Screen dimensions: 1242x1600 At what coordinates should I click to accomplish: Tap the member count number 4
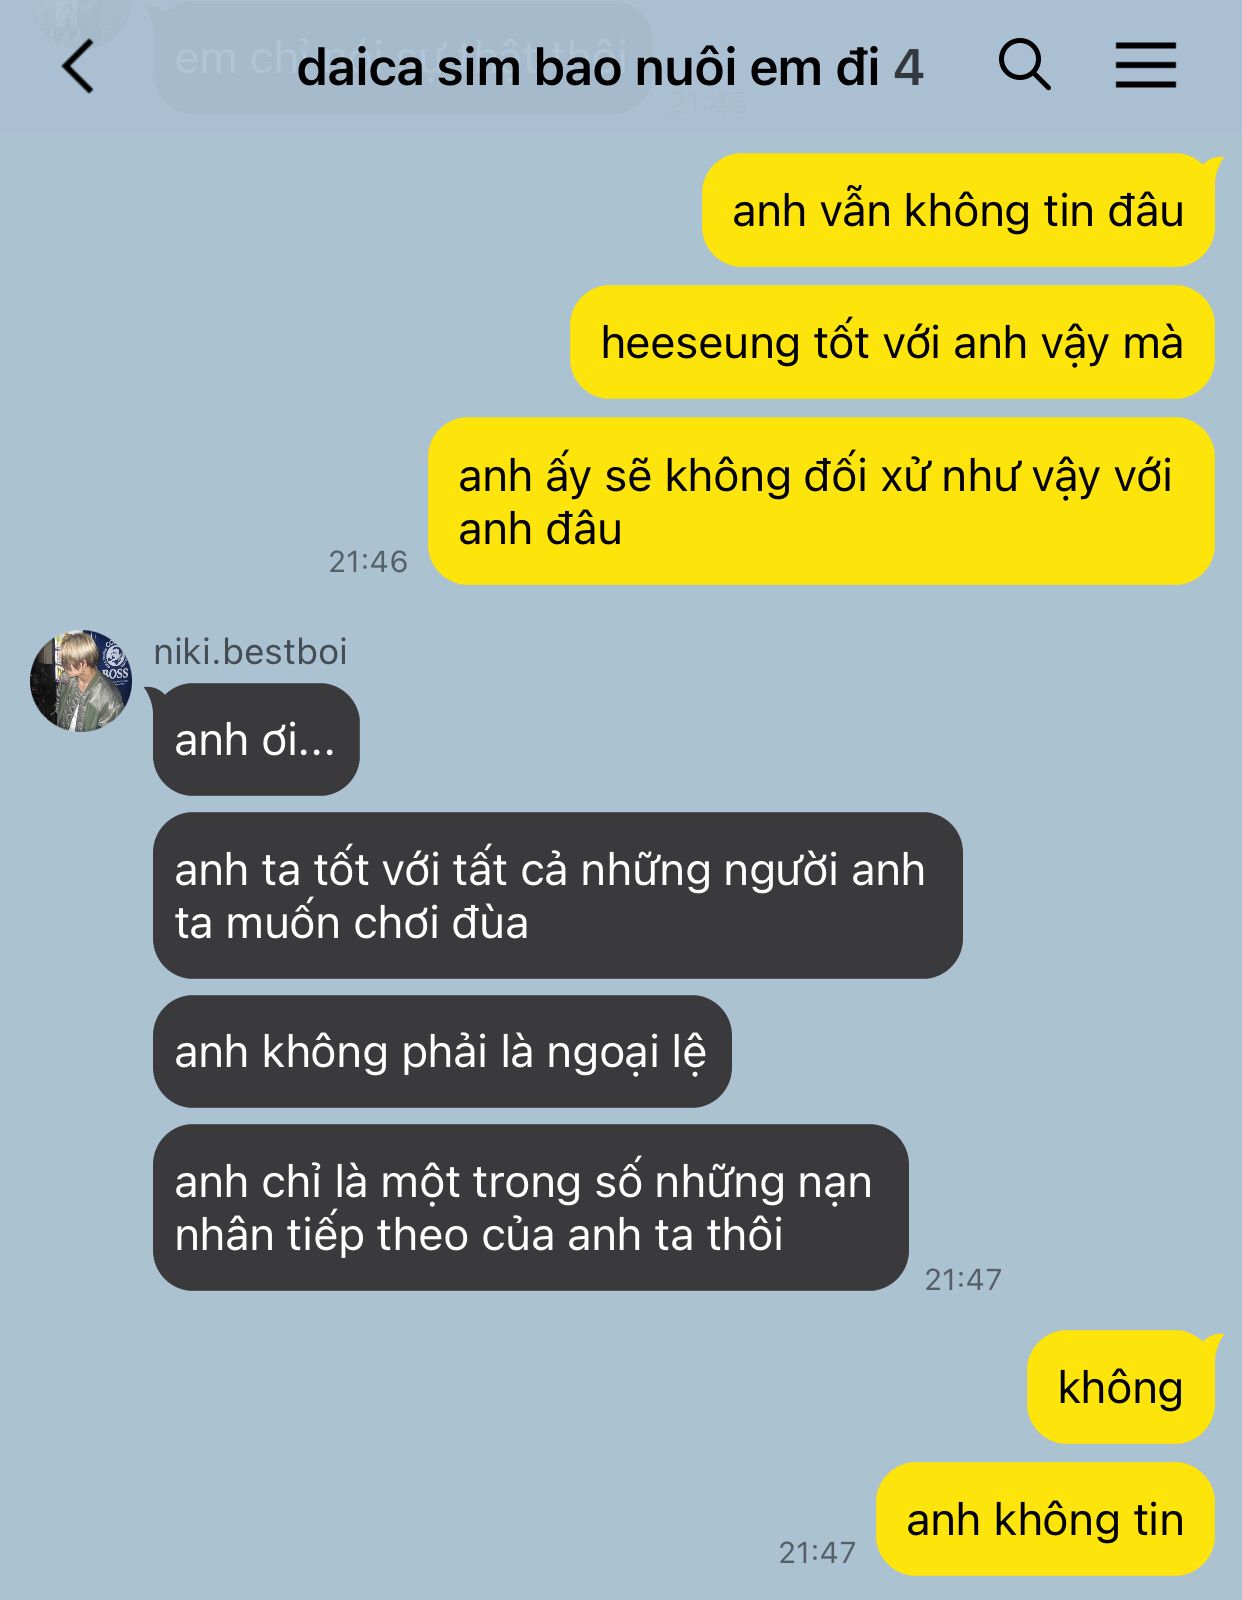click(908, 68)
